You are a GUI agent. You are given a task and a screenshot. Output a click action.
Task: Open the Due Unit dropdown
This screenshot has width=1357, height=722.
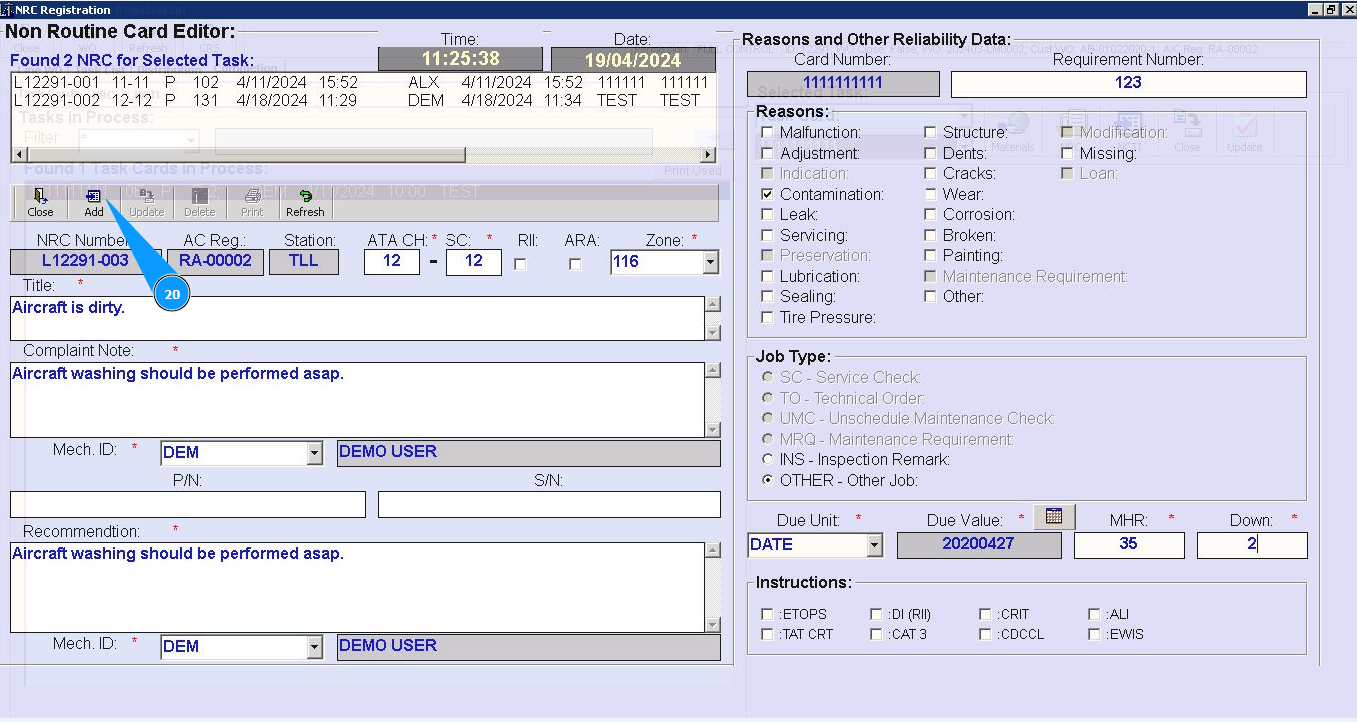(875, 545)
